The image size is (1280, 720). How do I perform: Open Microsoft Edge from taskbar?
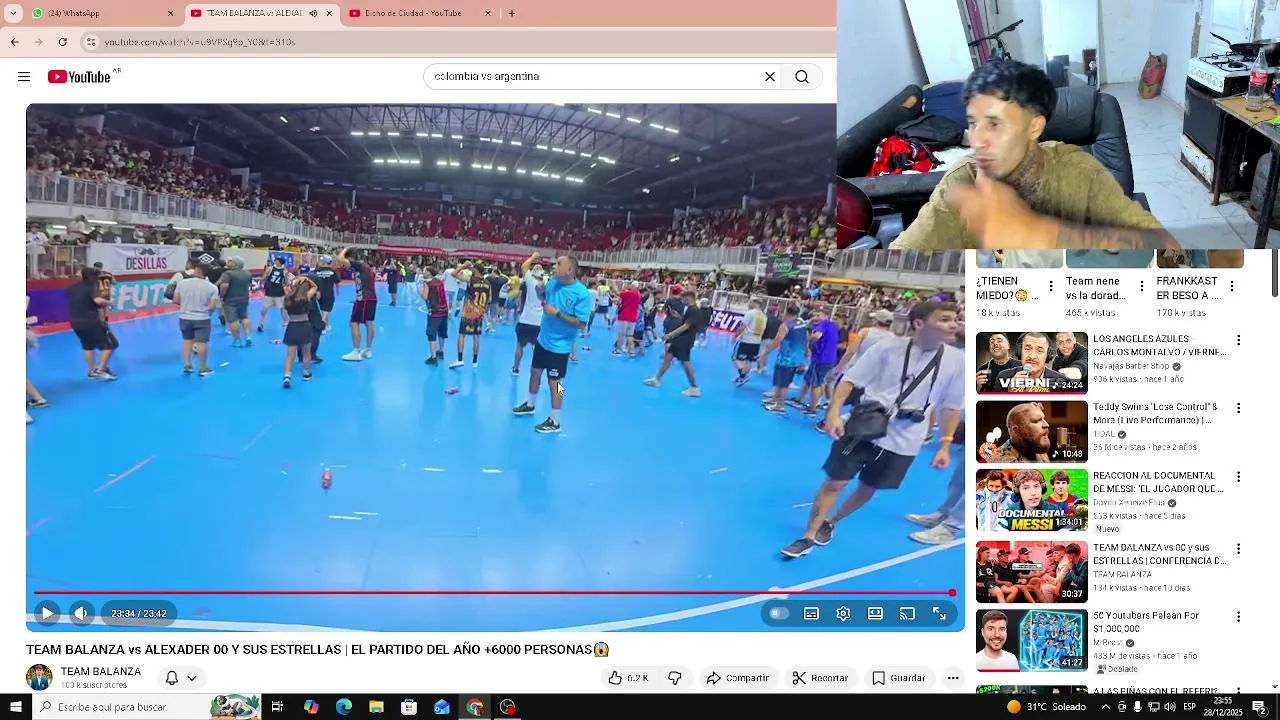pyautogui.click(x=344, y=707)
